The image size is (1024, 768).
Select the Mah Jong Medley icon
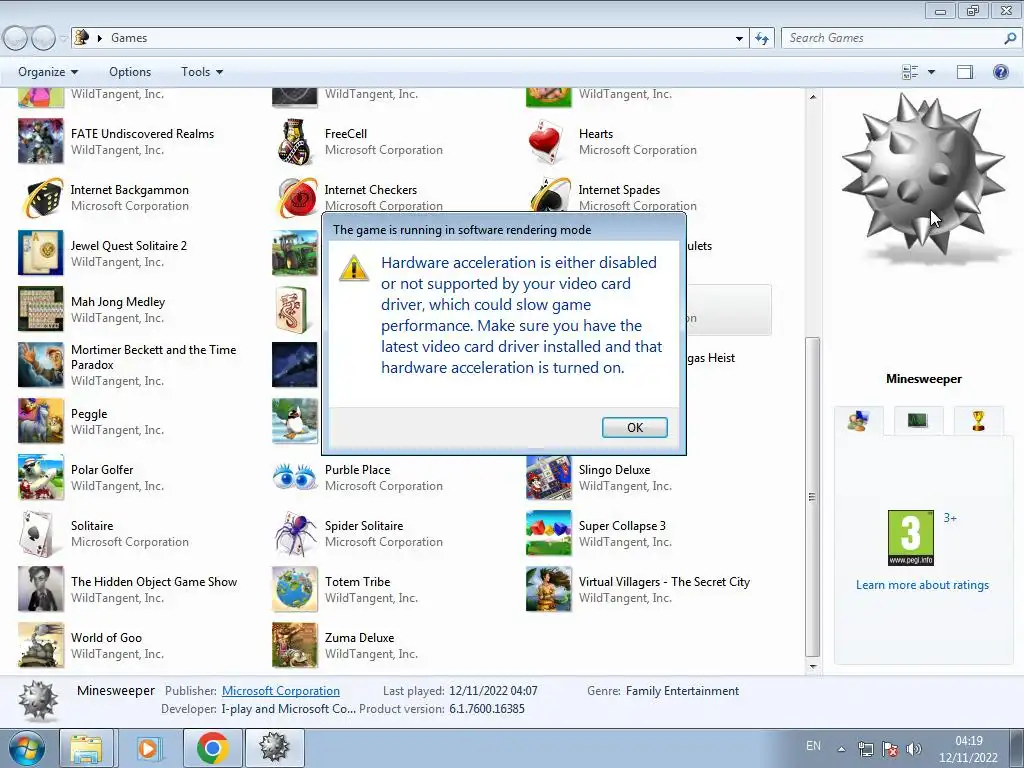point(40,309)
